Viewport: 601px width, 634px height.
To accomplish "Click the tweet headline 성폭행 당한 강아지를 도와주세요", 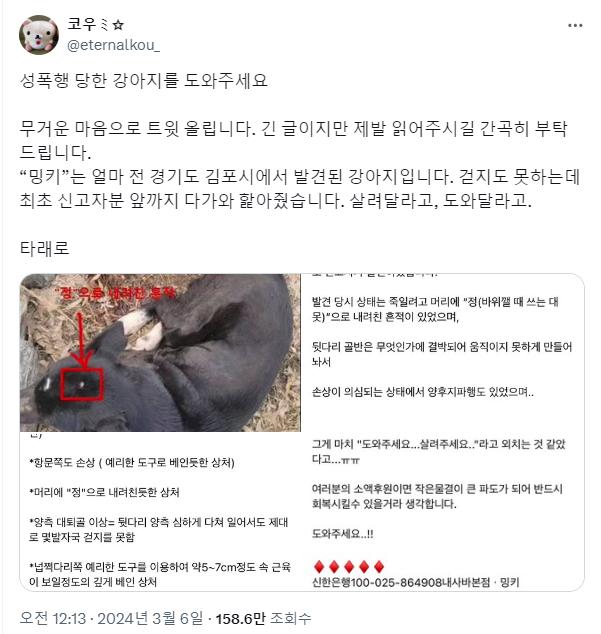I will tap(144, 80).
